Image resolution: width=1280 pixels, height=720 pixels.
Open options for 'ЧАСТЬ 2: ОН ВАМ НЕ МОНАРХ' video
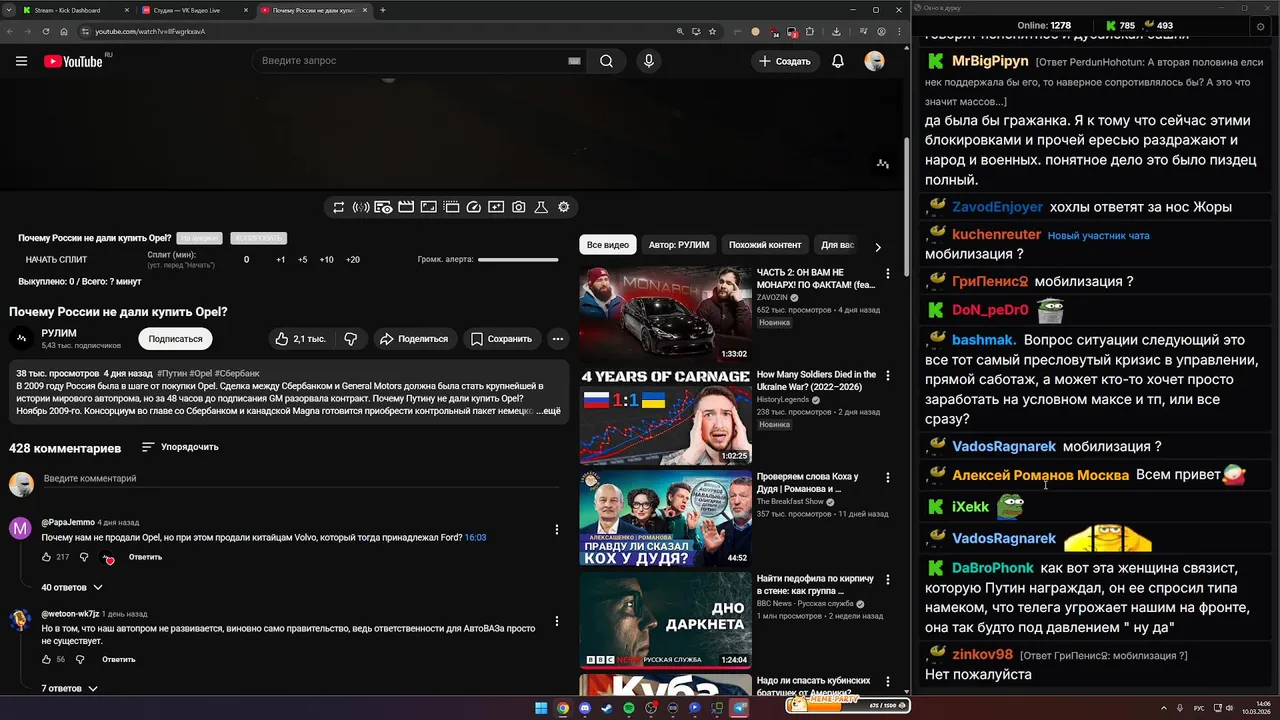pyautogui.click(x=887, y=274)
